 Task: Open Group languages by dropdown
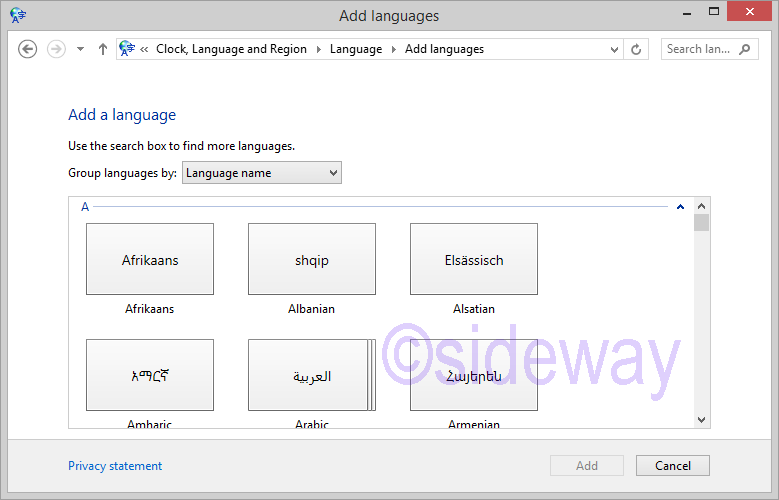(262, 173)
